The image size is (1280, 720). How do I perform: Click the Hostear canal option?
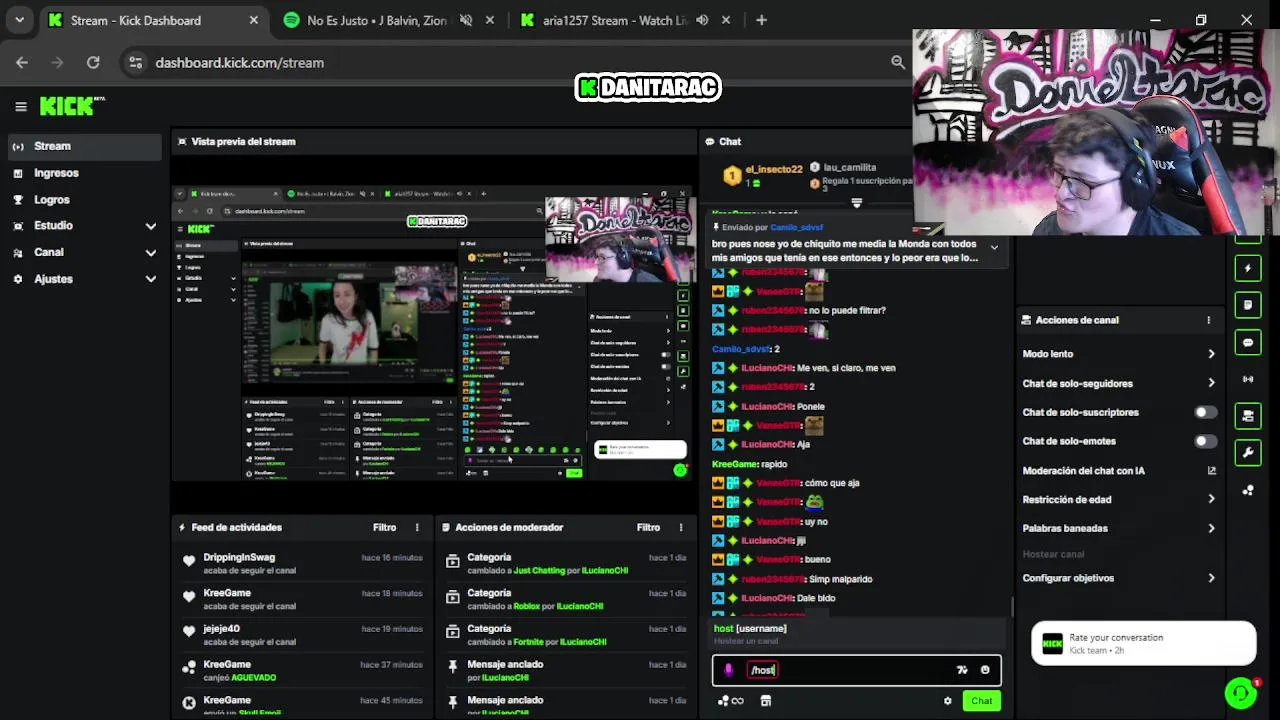pyautogui.click(x=1053, y=554)
